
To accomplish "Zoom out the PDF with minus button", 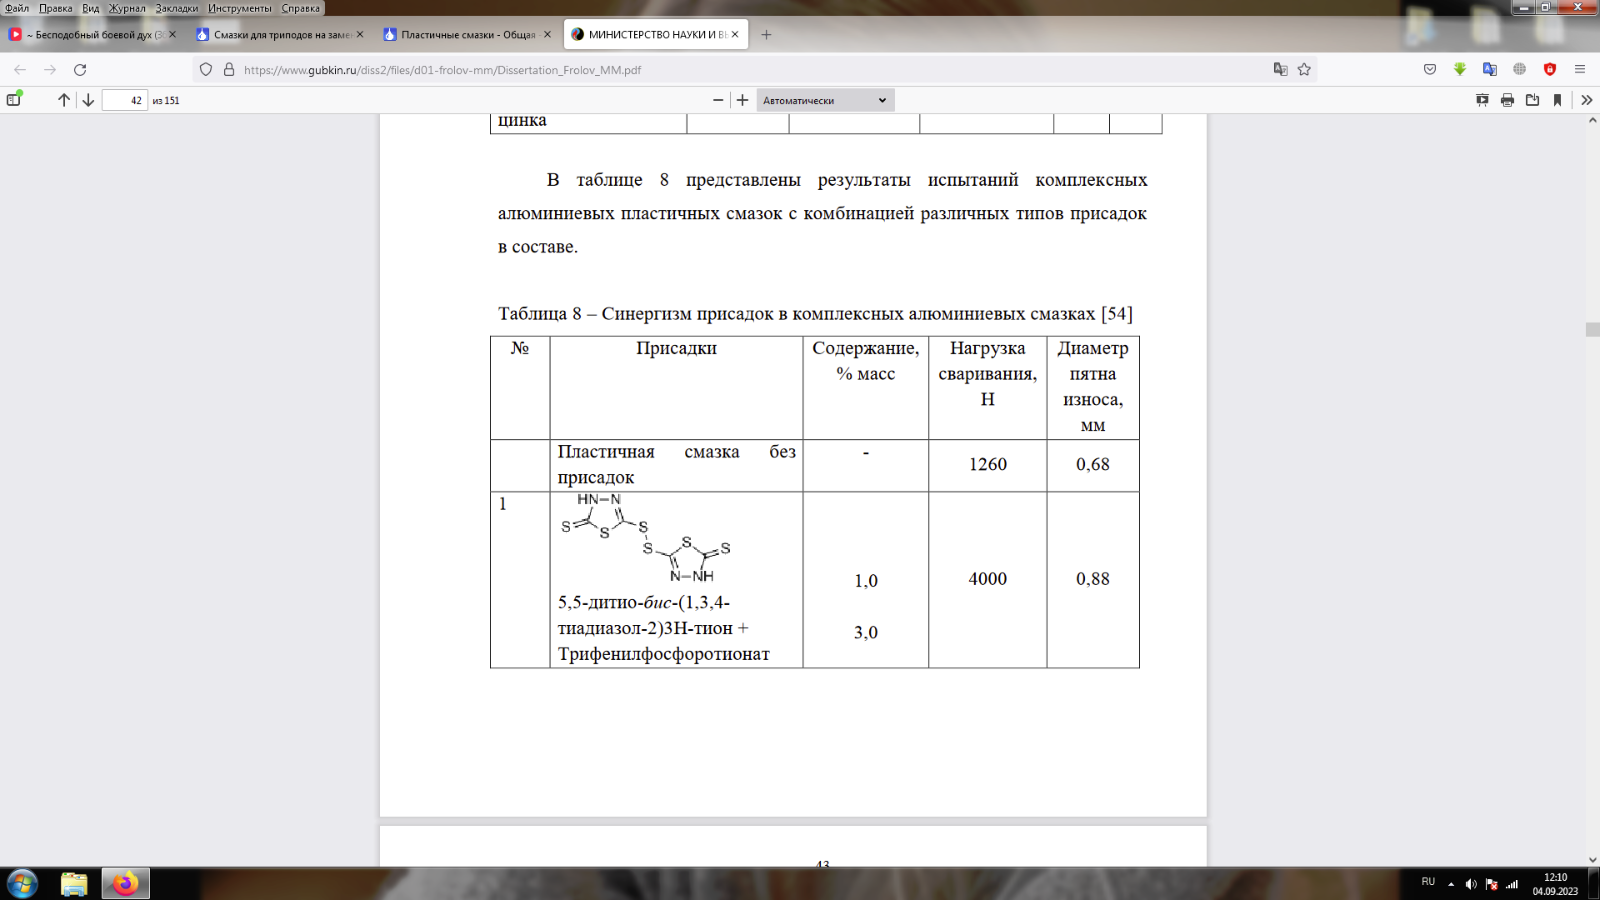I will point(718,100).
